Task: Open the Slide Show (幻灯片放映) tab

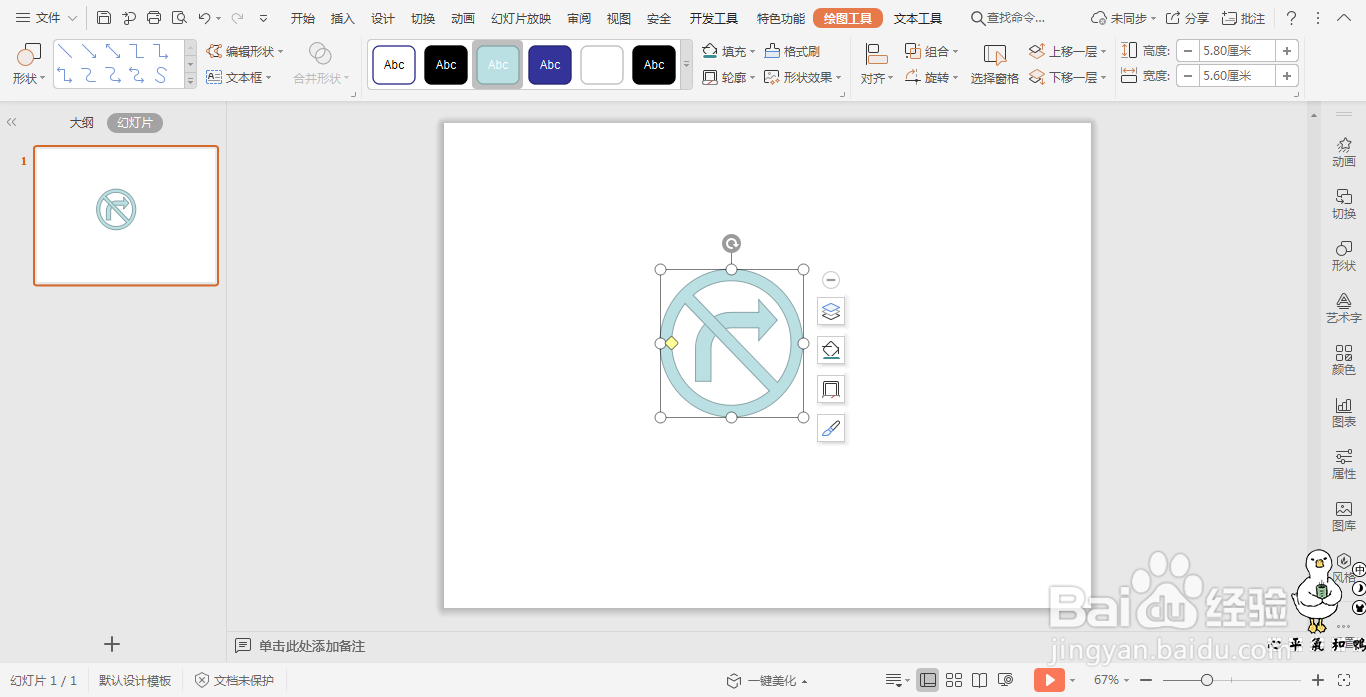Action: [x=521, y=18]
